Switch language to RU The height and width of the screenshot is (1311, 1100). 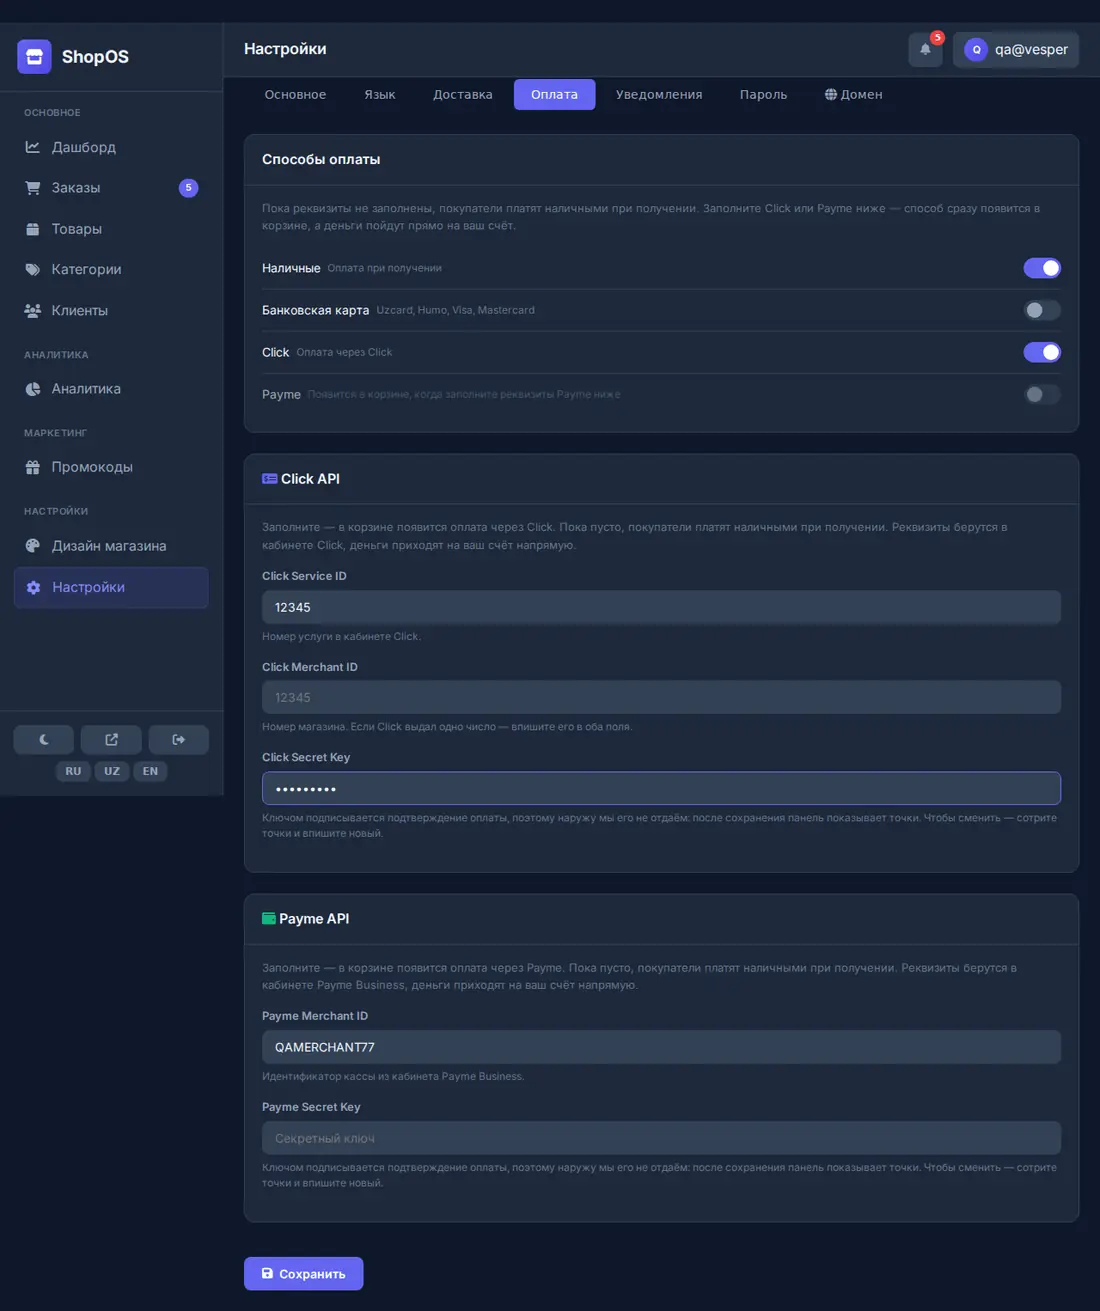(73, 771)
